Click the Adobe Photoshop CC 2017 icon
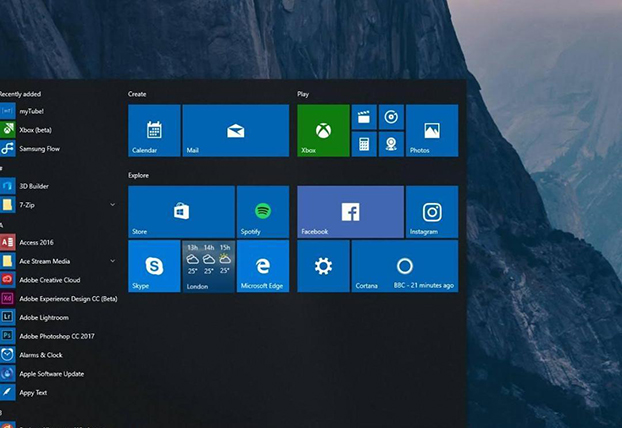The height and width of the screenshot is (428, 622). 8,336
